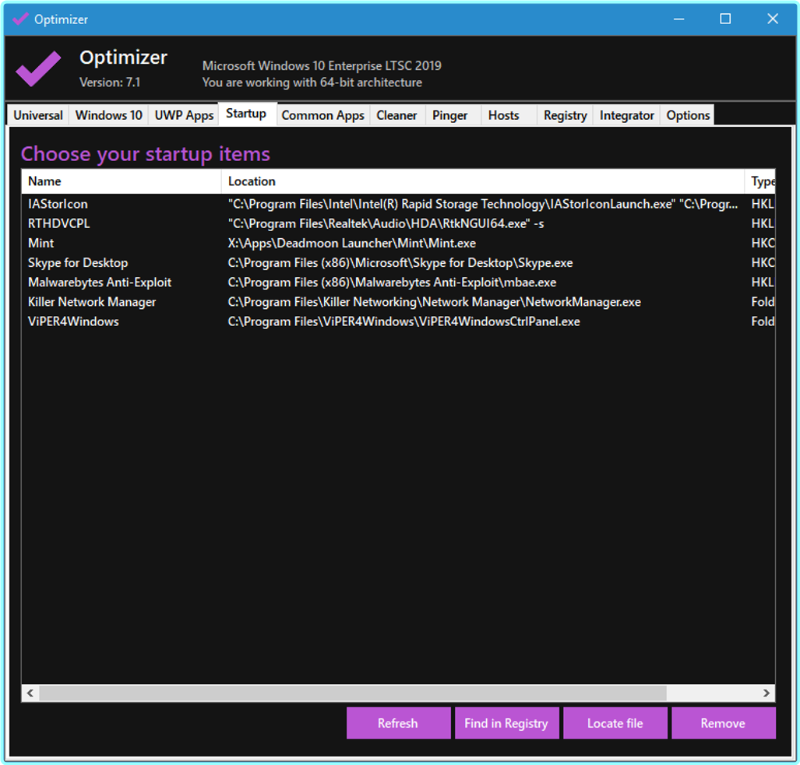This screenshot has height=765, width=800.
Task: Click the Remove button
Action: (x=723, y=723)
